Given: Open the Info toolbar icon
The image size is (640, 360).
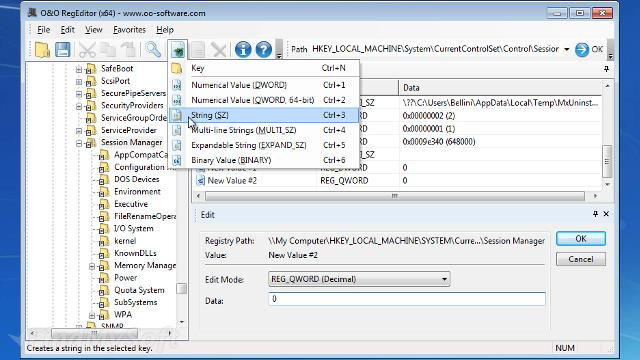Looking at the screenshot, I should point(243,50).
